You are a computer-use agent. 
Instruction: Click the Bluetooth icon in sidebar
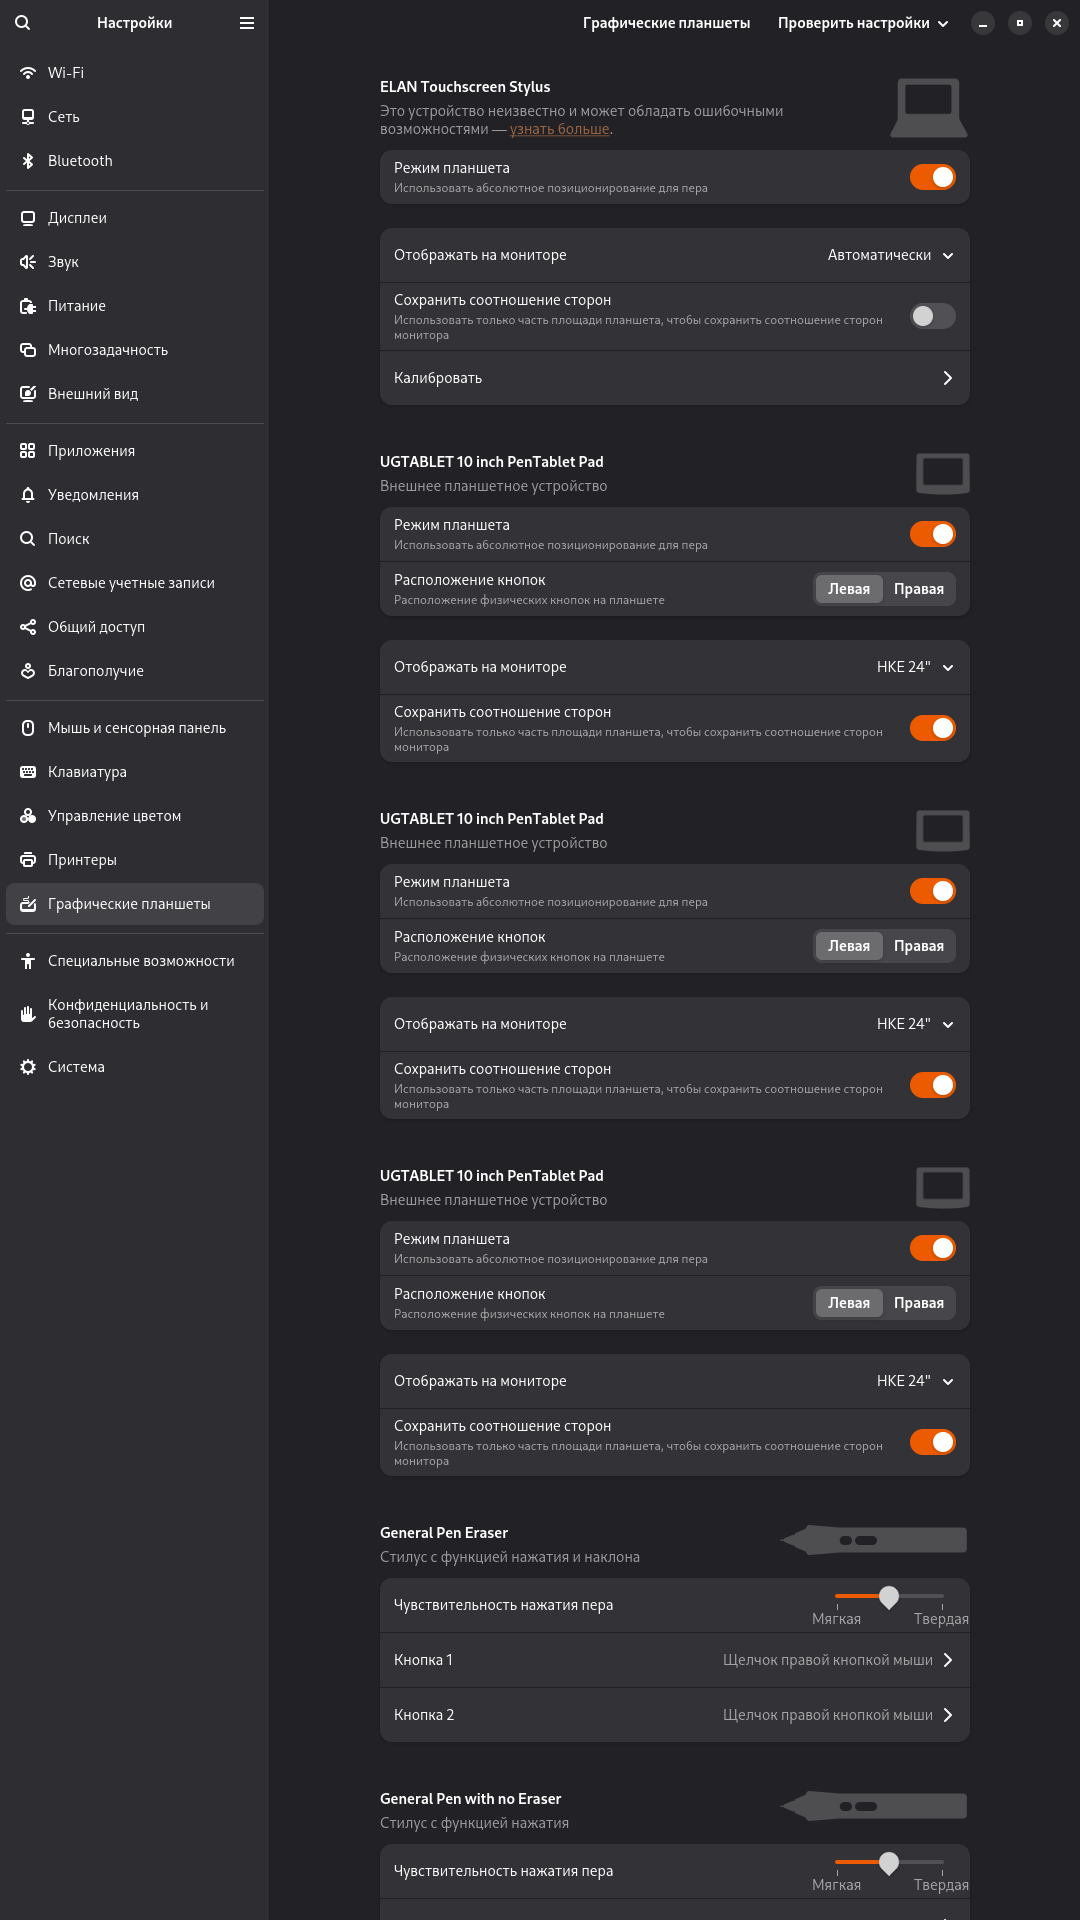click(x=28, y=161)
